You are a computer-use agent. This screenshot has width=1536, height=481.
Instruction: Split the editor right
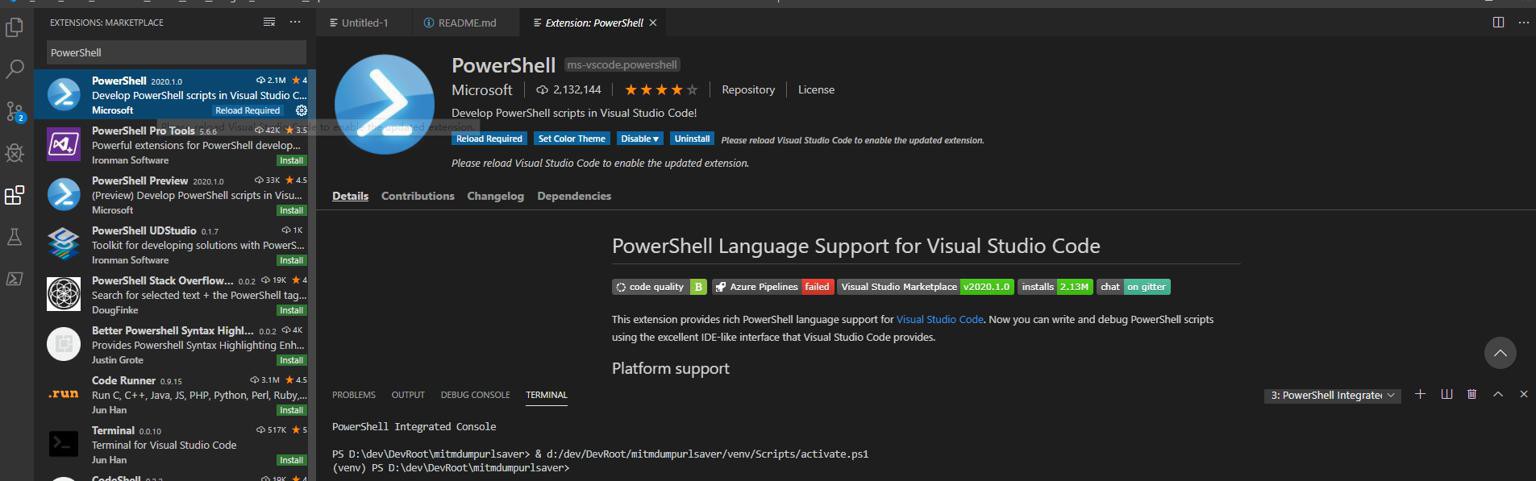tap(1498, 22)
